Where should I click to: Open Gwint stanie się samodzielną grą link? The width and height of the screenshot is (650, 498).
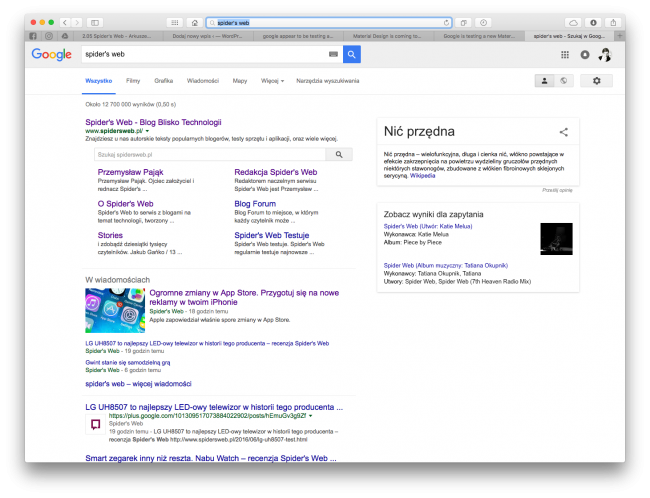click(128, 362)
